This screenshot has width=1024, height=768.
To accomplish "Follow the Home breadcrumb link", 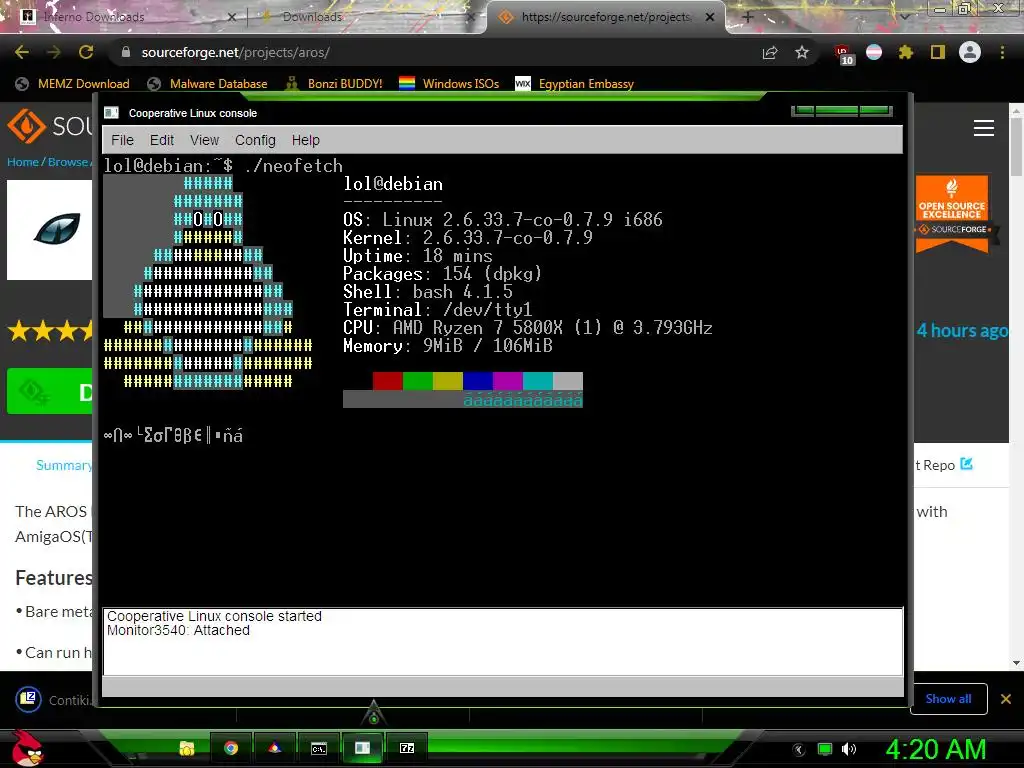I will [23, 162].
